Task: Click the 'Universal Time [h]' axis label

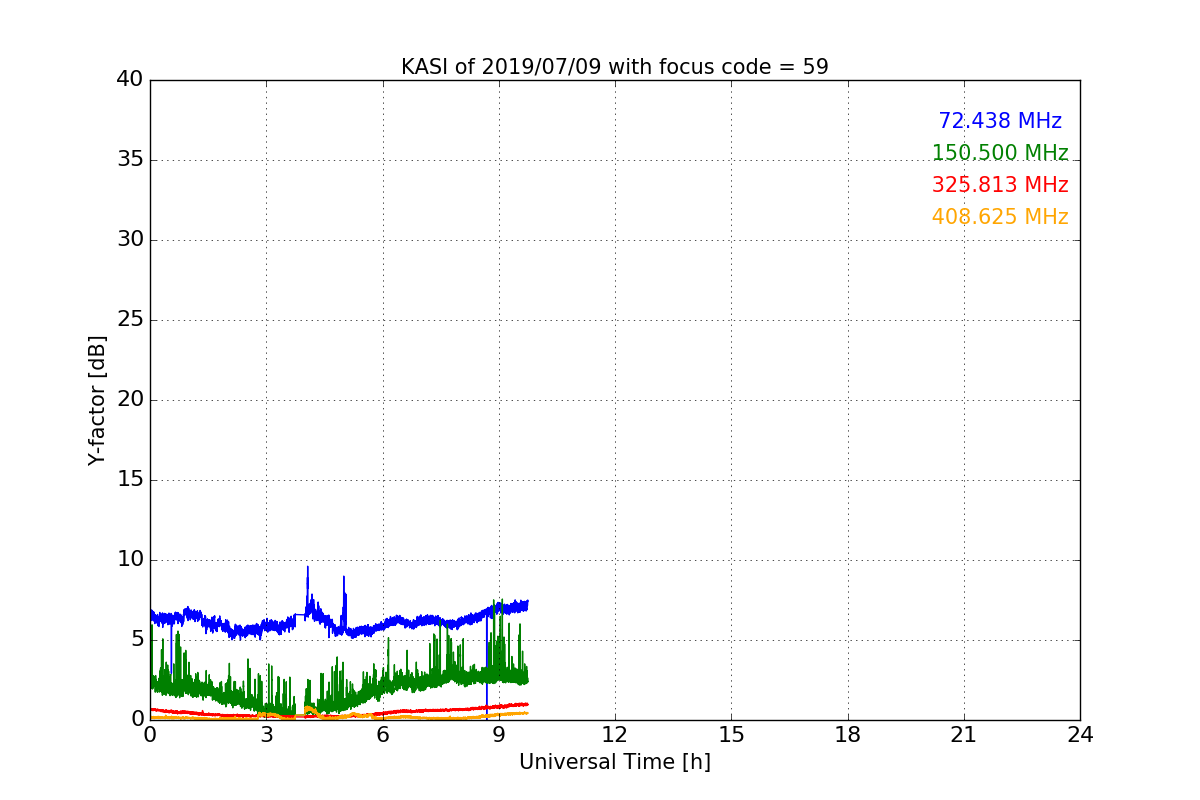Action: pyautogui.click(x=615, y=762)
